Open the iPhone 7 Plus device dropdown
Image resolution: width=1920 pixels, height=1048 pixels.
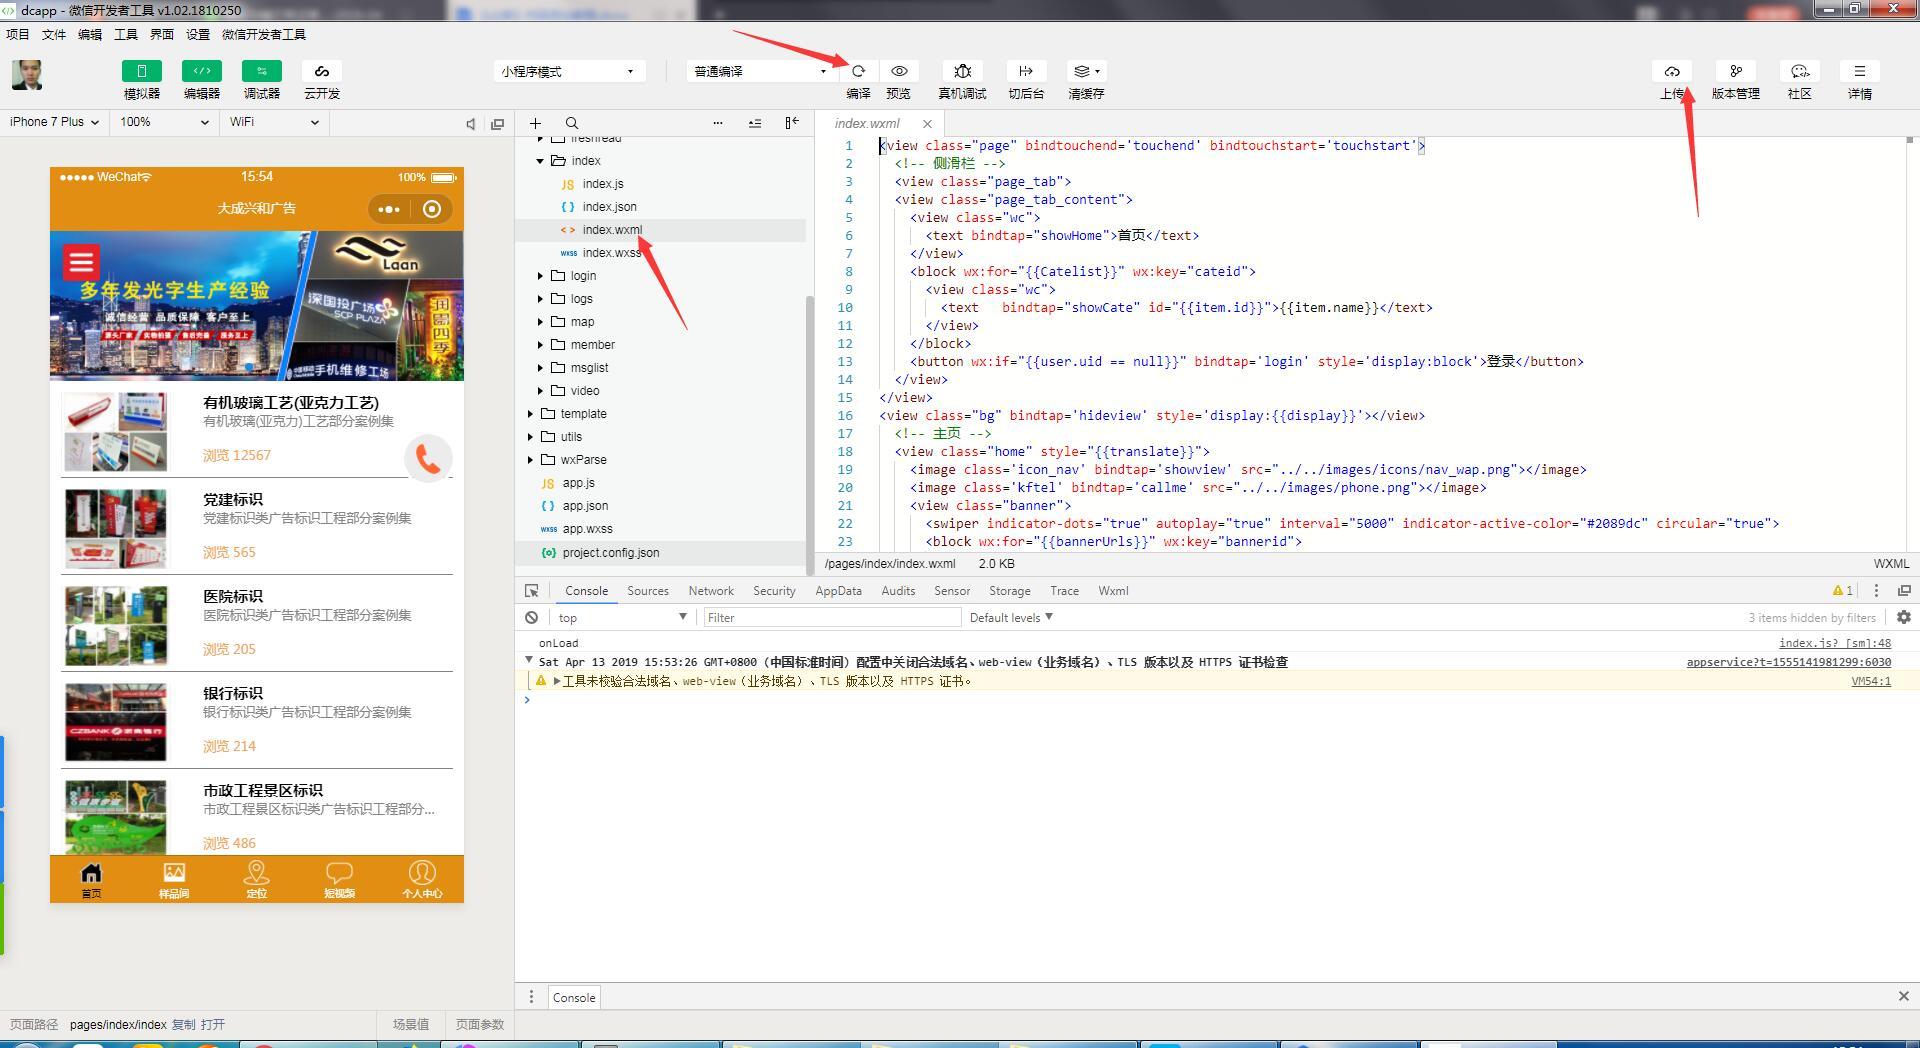tap(55, 122)
